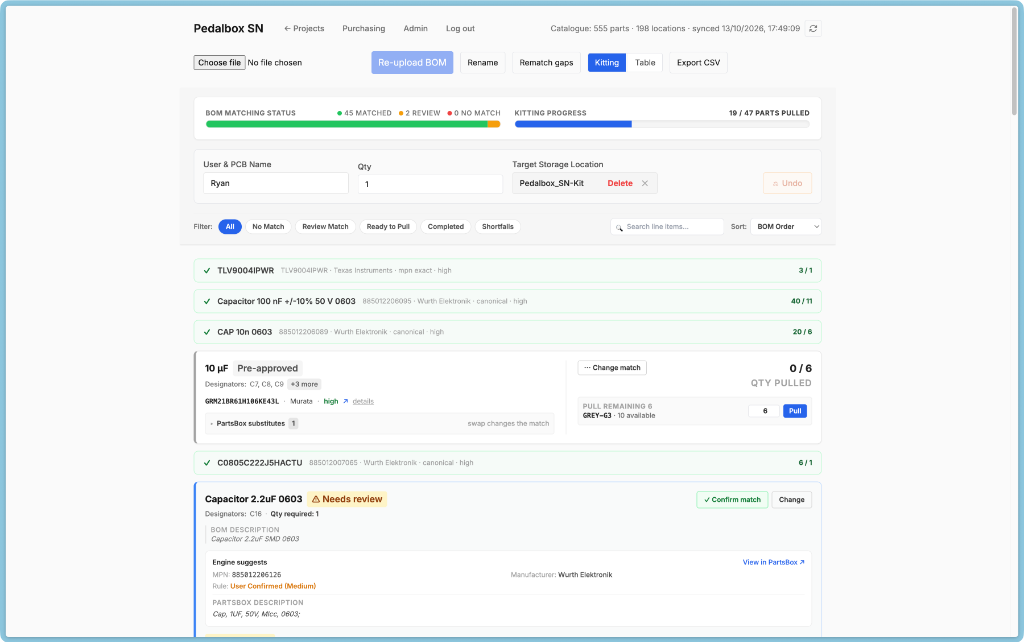Open the BOM Order sort dropdown

pyautogui.click(x=786, y=227)
